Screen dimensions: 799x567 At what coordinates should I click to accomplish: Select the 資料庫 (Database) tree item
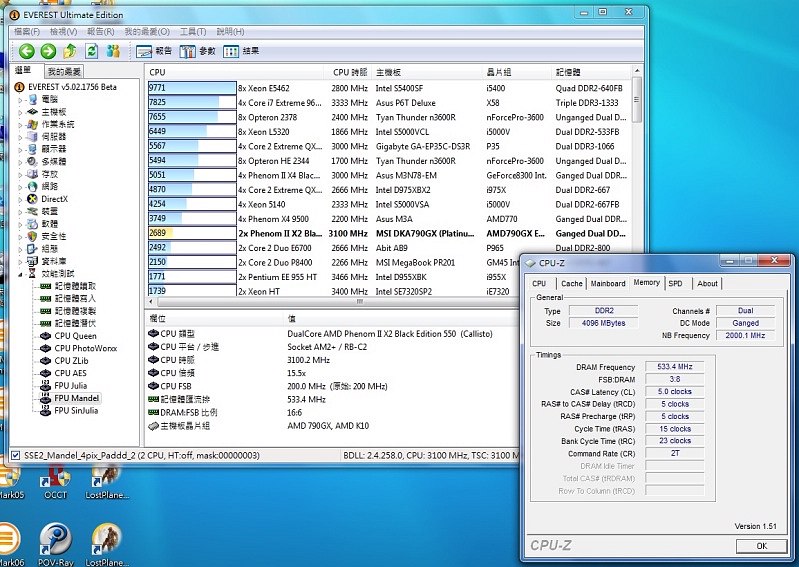[54, 261]
